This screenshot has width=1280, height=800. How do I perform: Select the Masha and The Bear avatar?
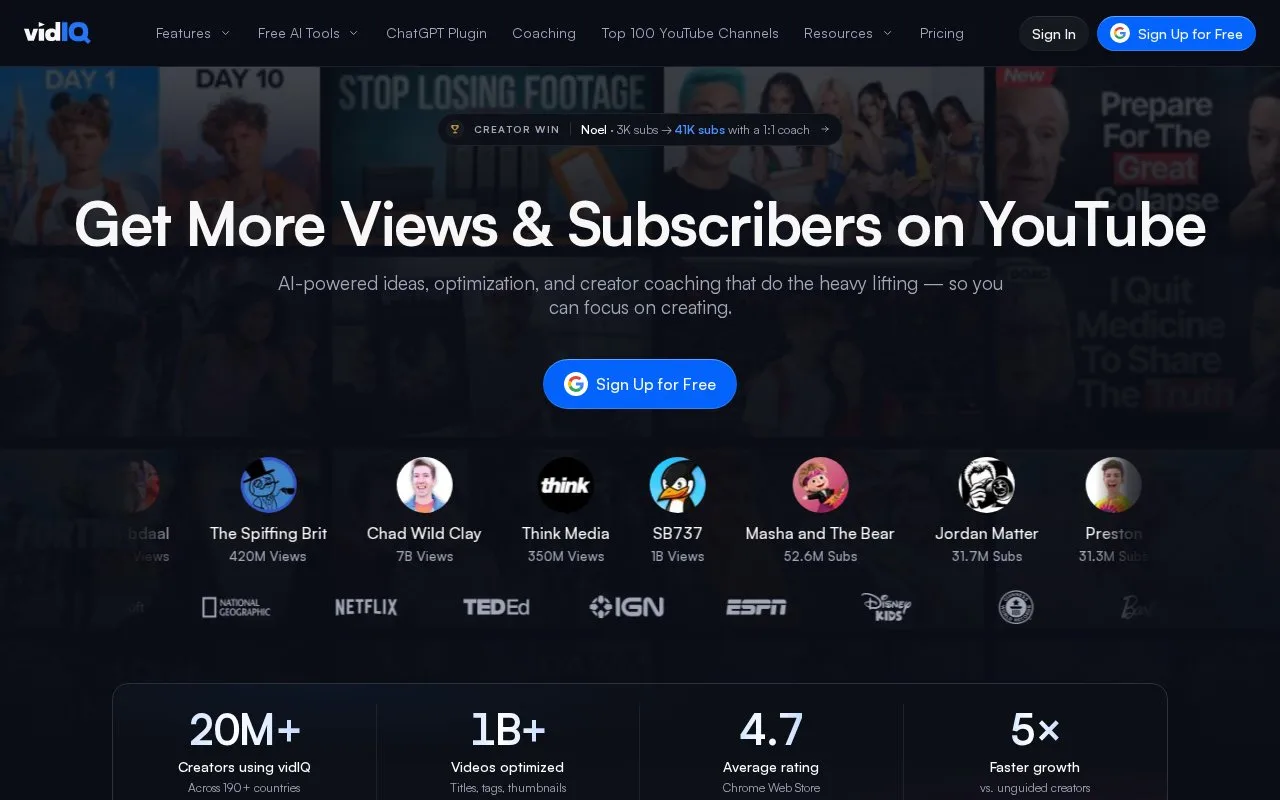(820, 485)
